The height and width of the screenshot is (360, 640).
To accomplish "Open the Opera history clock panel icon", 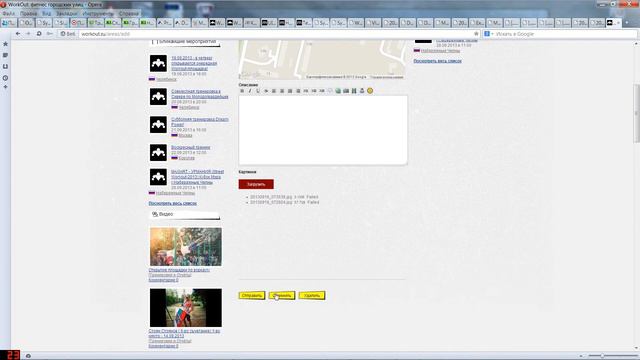I will (x=5, y=78).
